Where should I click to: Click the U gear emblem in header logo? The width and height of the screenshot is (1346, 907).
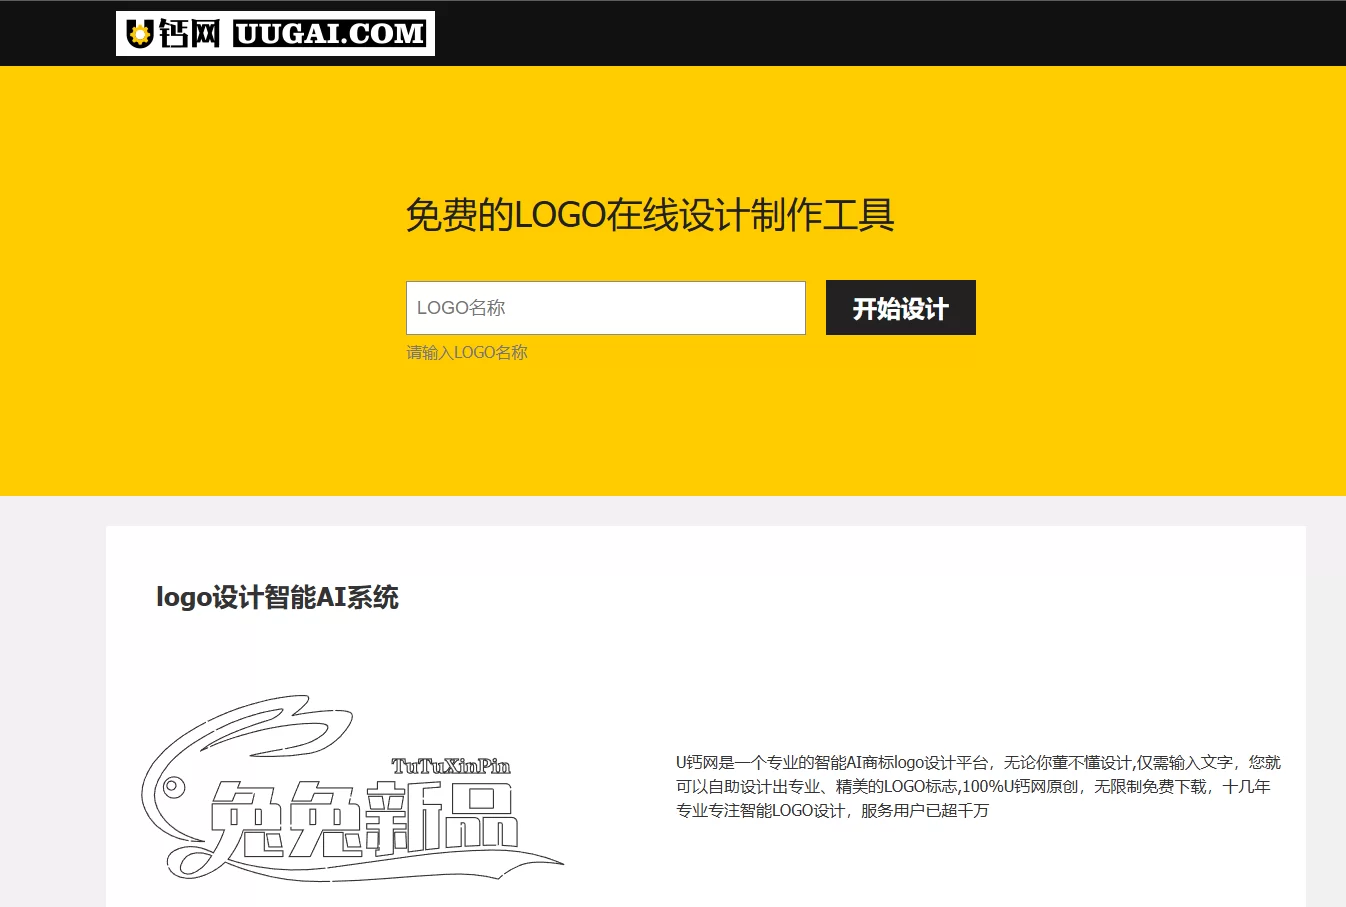coord(140,34)
